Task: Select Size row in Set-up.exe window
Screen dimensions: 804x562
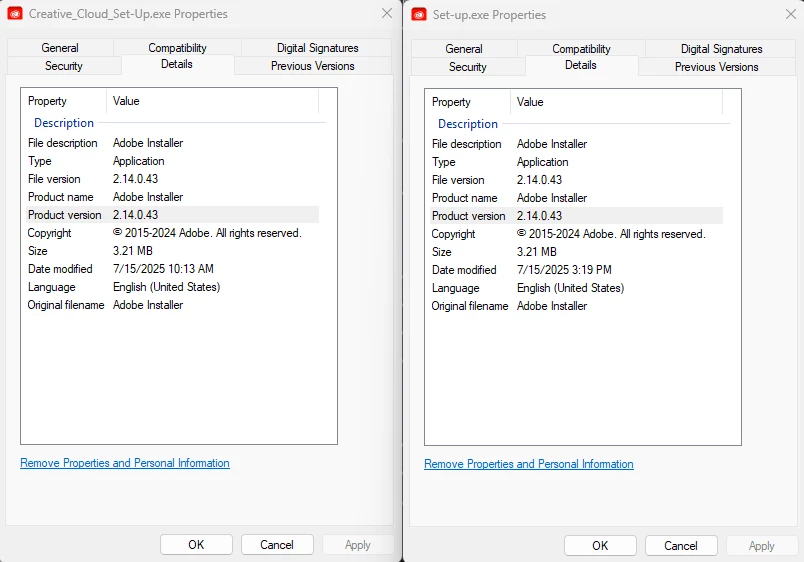Action: [576, 252]
